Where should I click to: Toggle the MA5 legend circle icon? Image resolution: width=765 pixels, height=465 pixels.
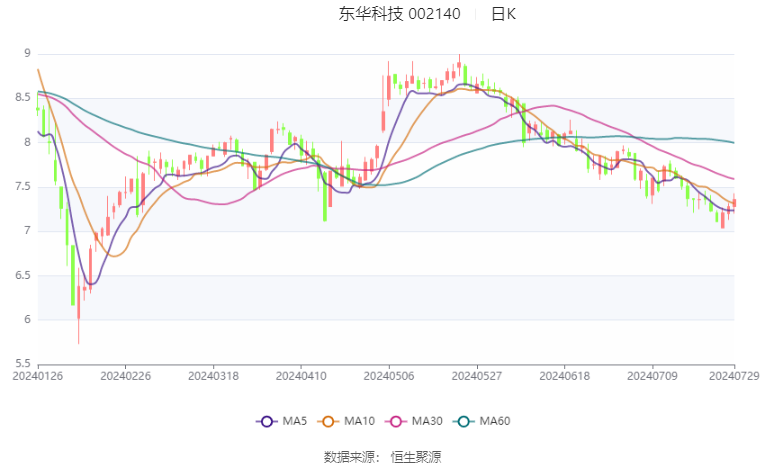pyautogui.click(x=267, y=422)
